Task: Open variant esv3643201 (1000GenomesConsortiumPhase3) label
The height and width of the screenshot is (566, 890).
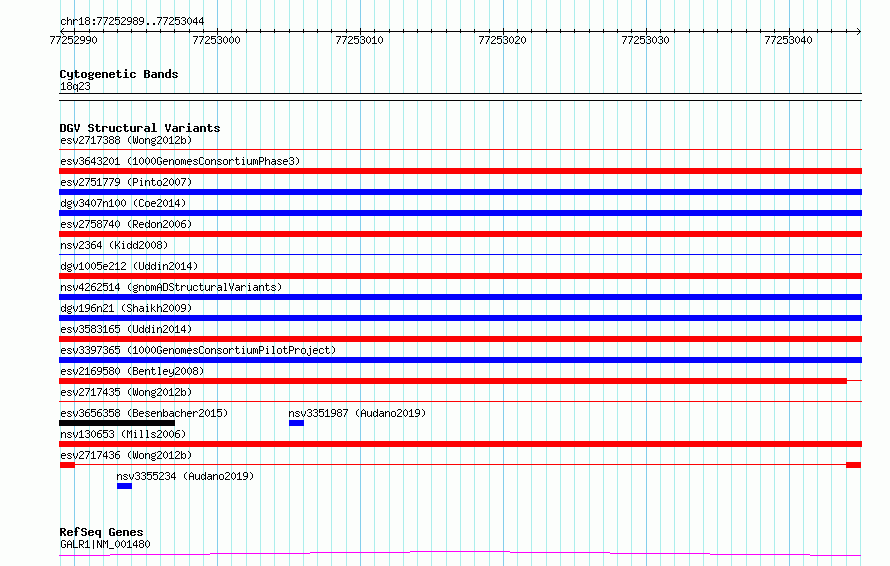Action: tap(180, 161)
